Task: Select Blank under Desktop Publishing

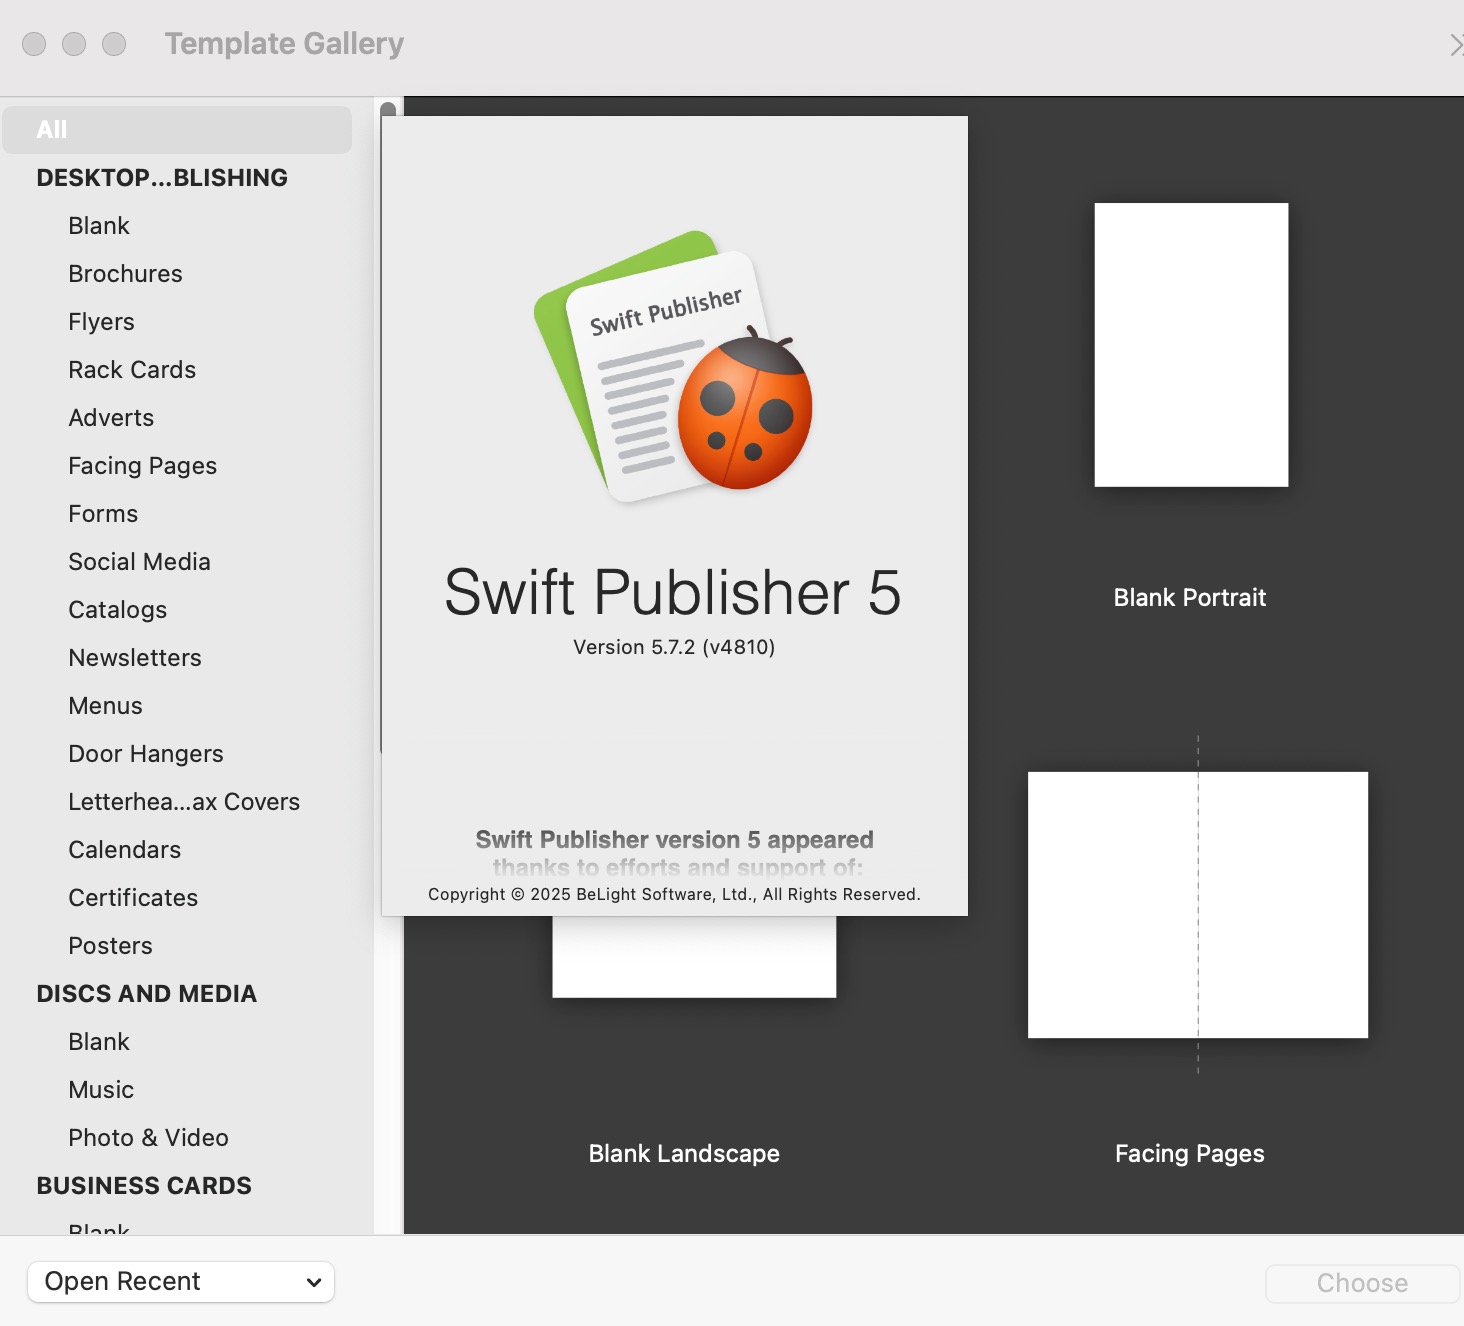Action: click(99, 226)
